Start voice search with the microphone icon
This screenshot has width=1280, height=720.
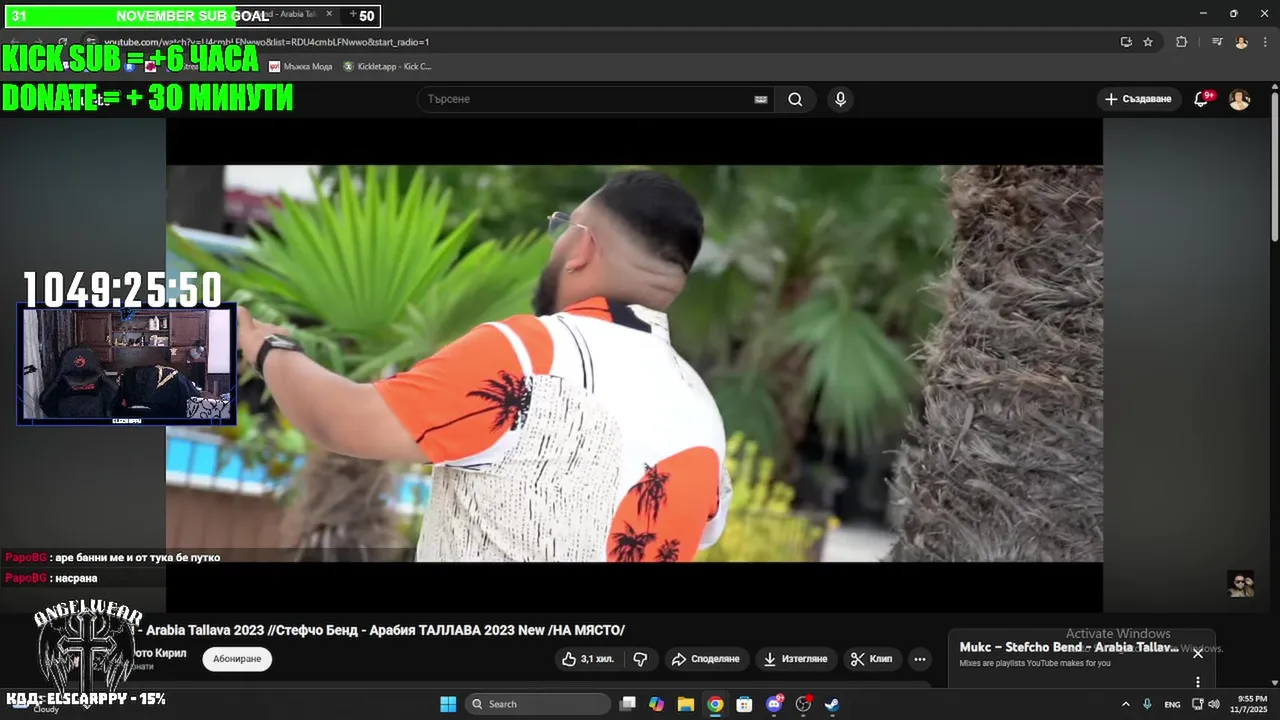pyautogui.click(x=840, y=99)
